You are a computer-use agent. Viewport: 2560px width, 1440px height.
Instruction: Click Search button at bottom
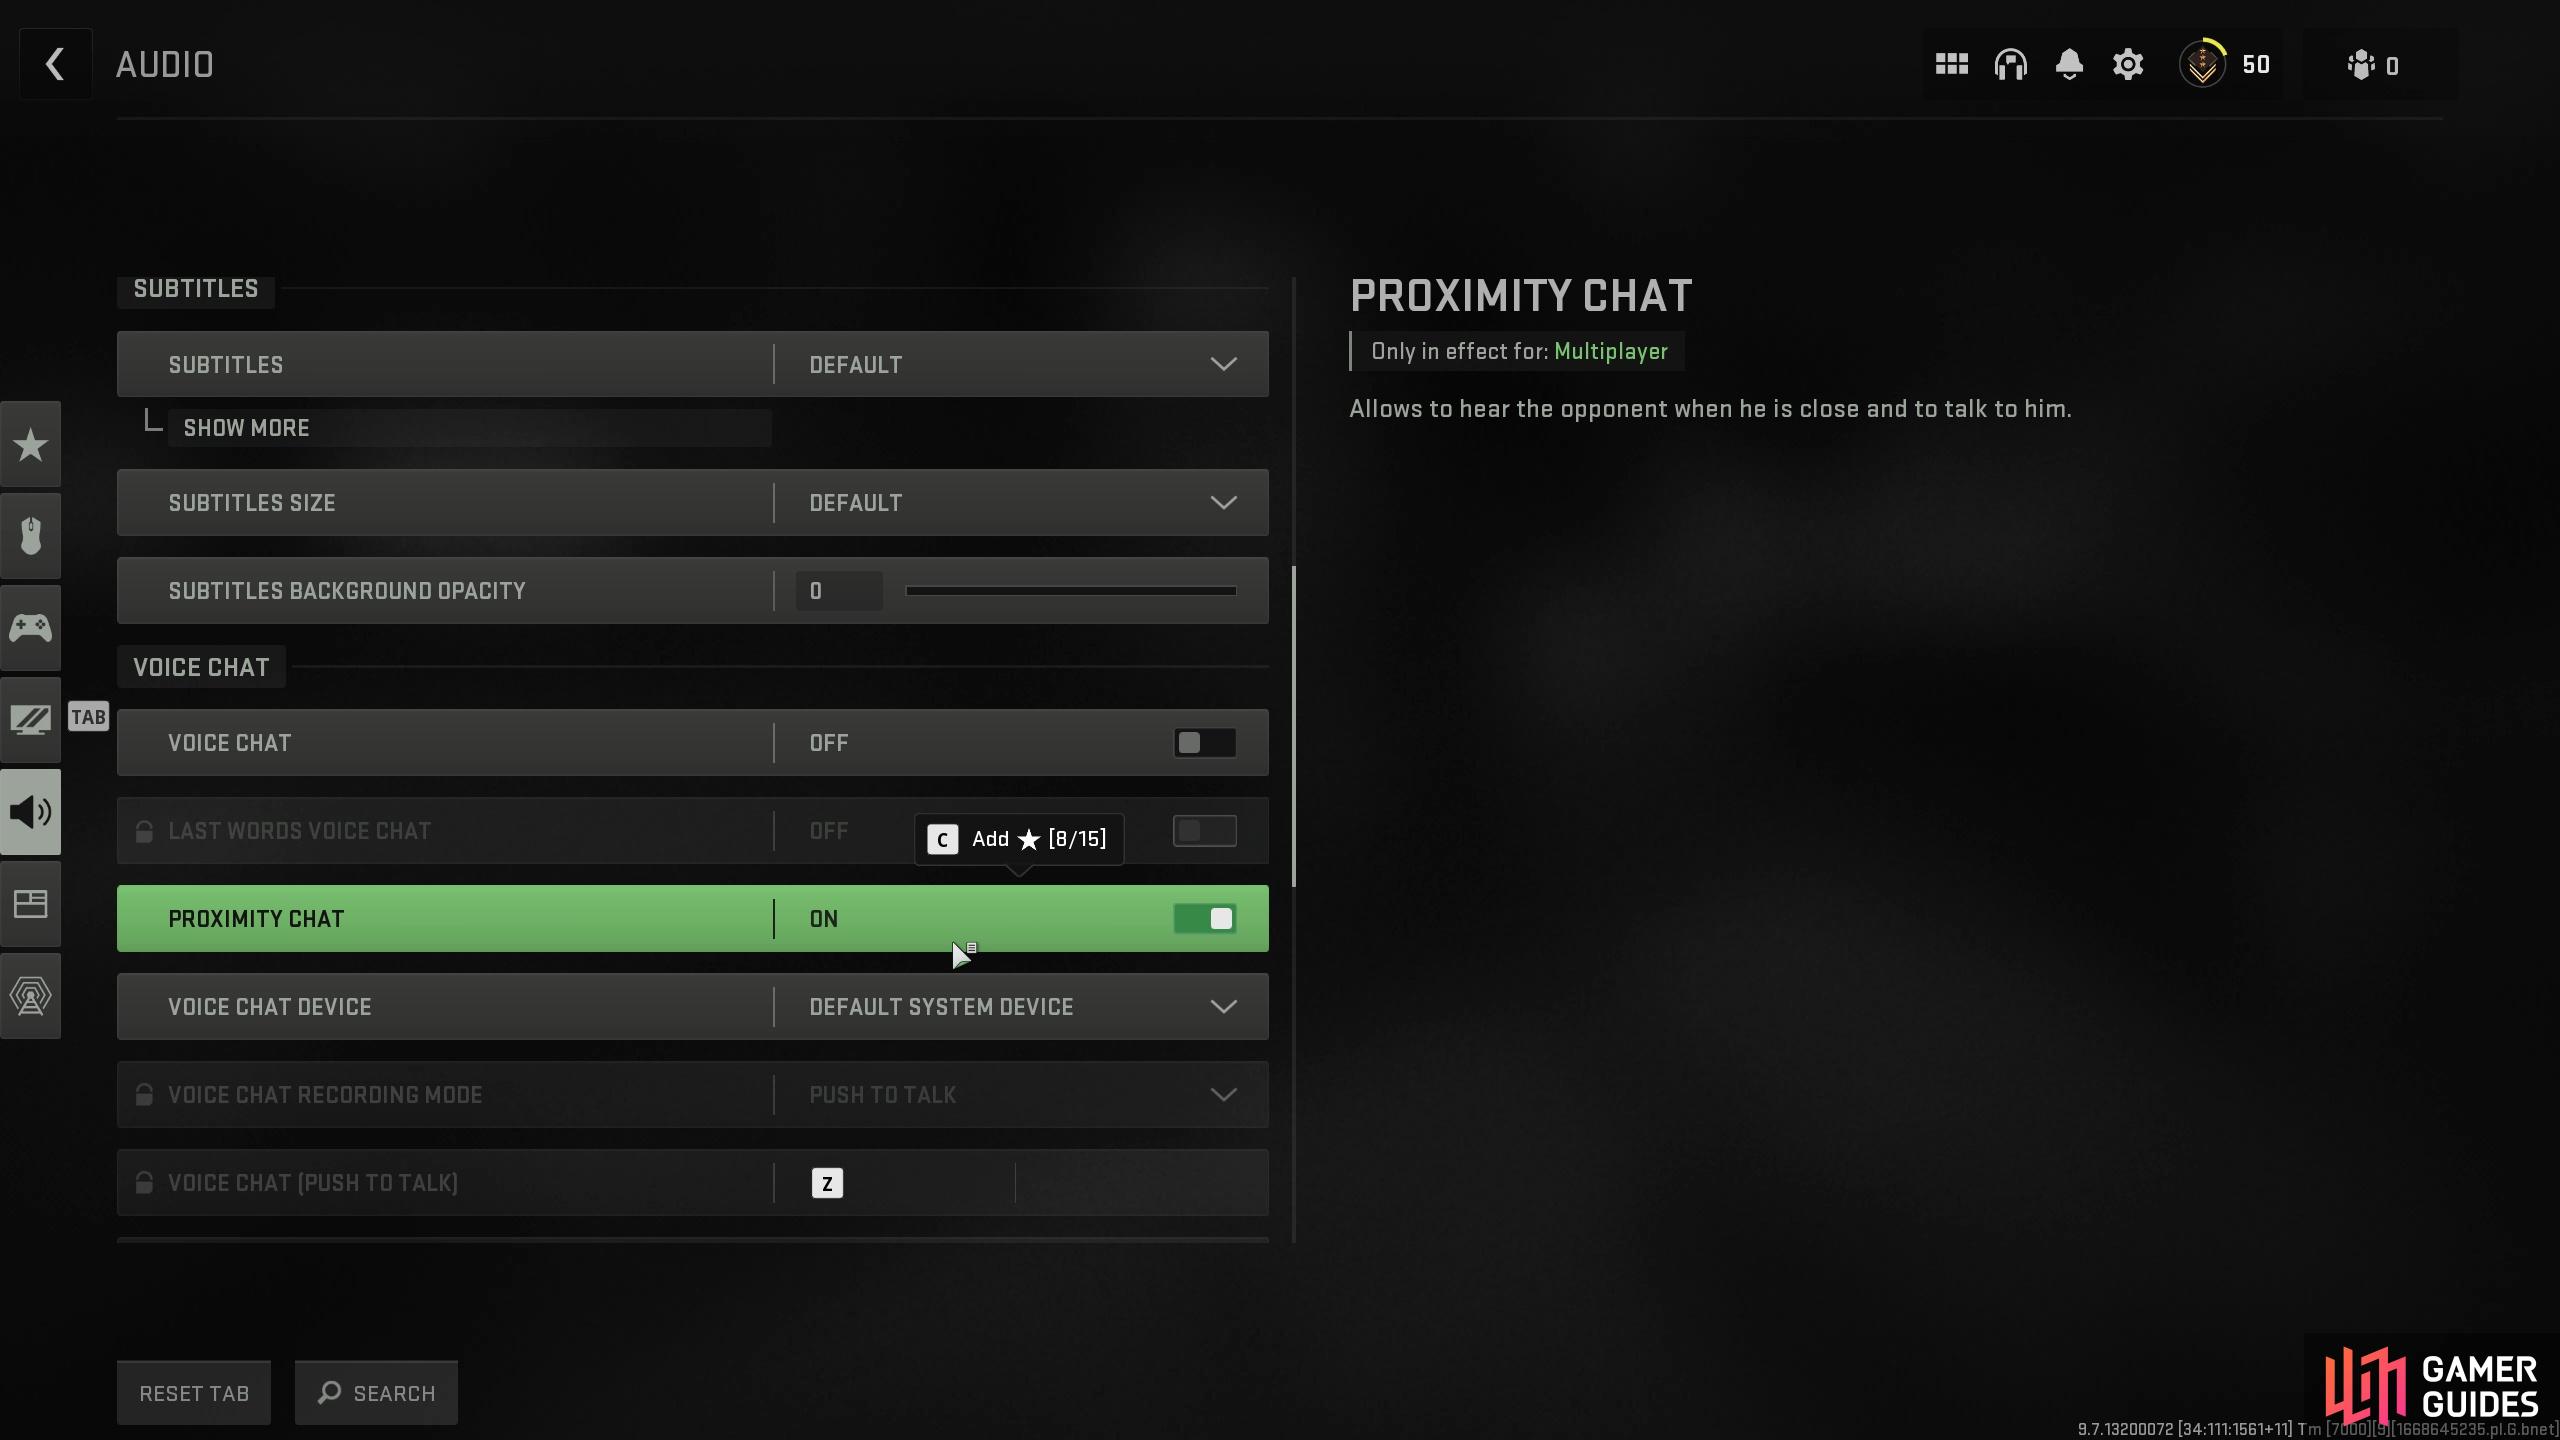tap(376, 1393)
